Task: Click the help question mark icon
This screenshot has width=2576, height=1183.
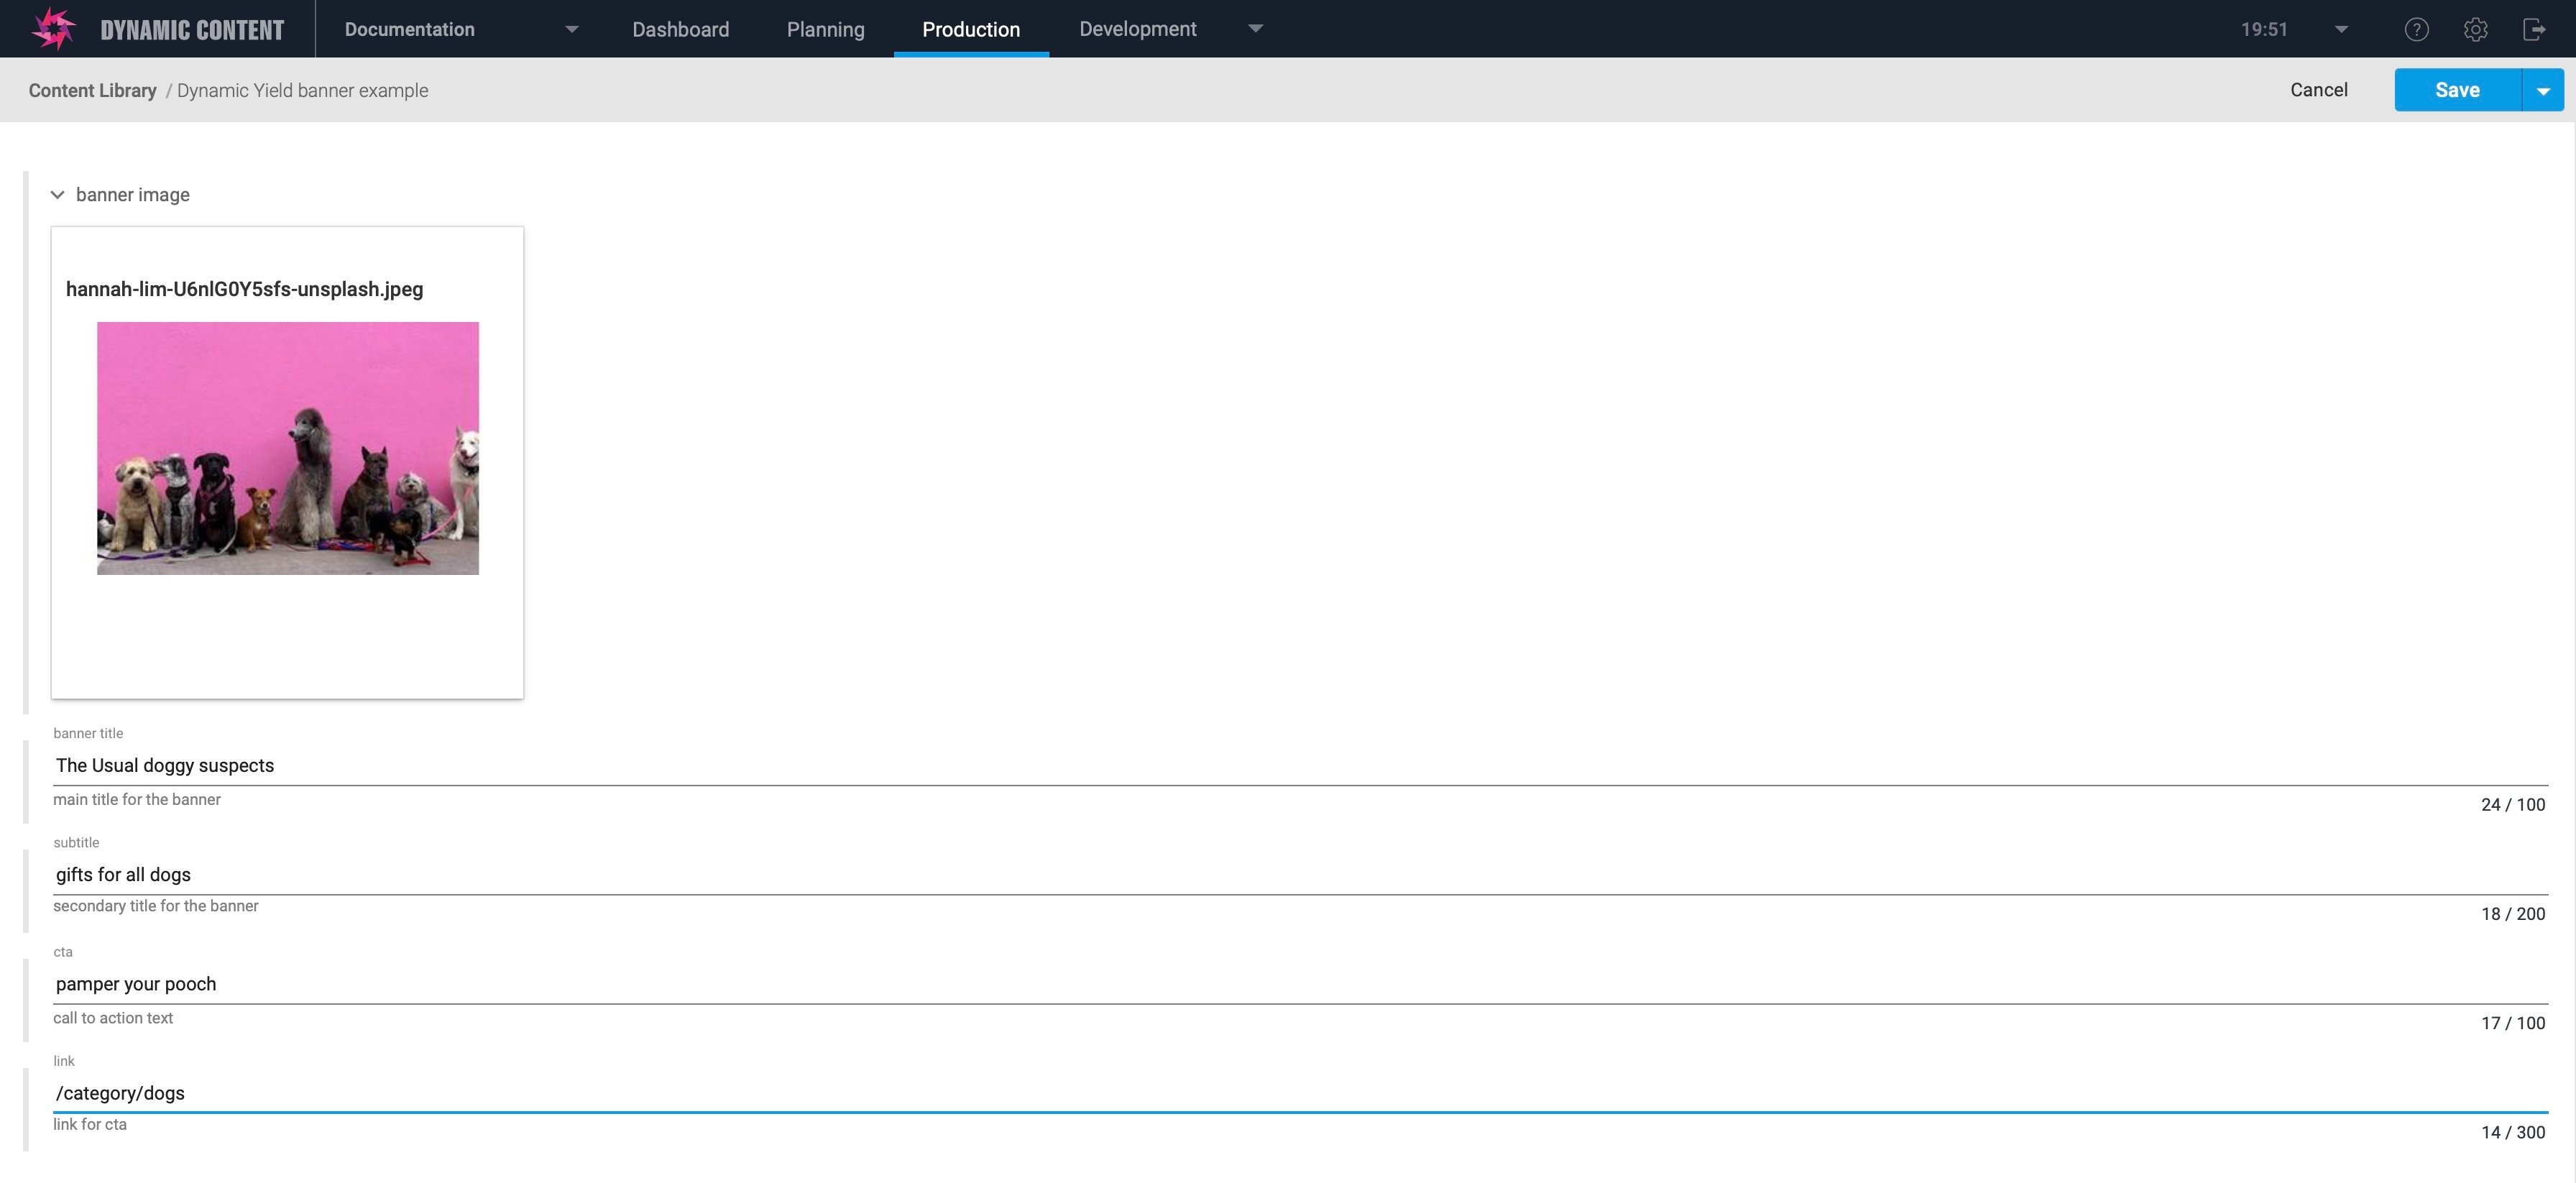Action: point(2416,28)
